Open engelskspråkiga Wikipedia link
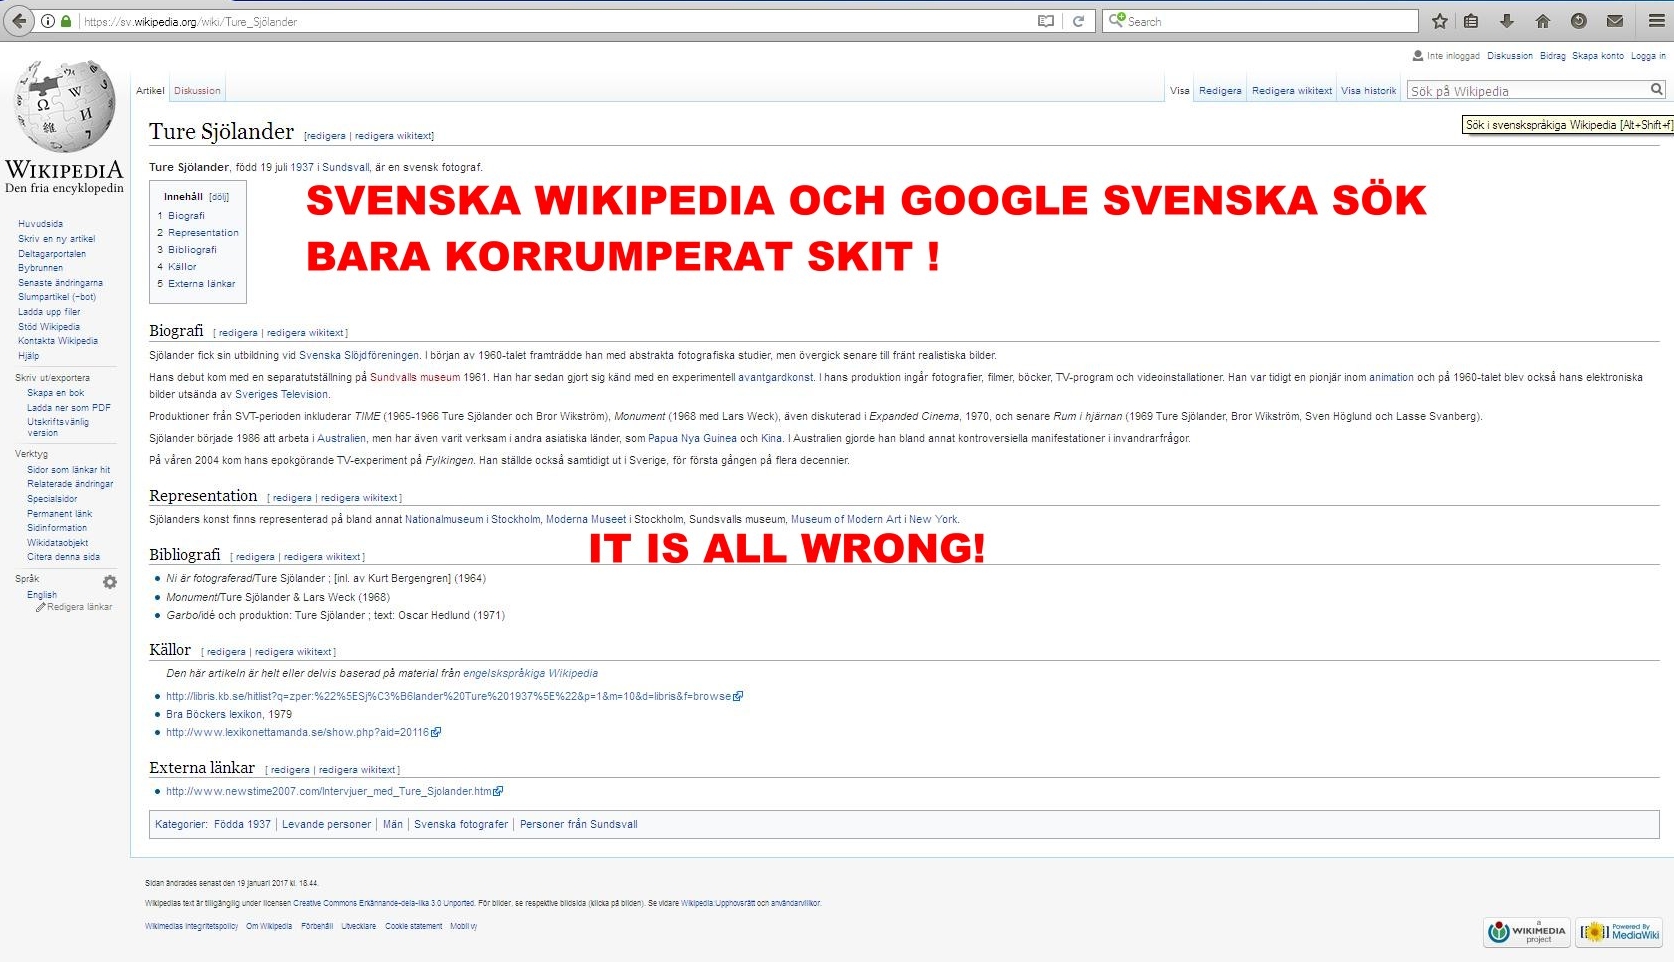1674x962 pixels. click(x=530, y=674)
